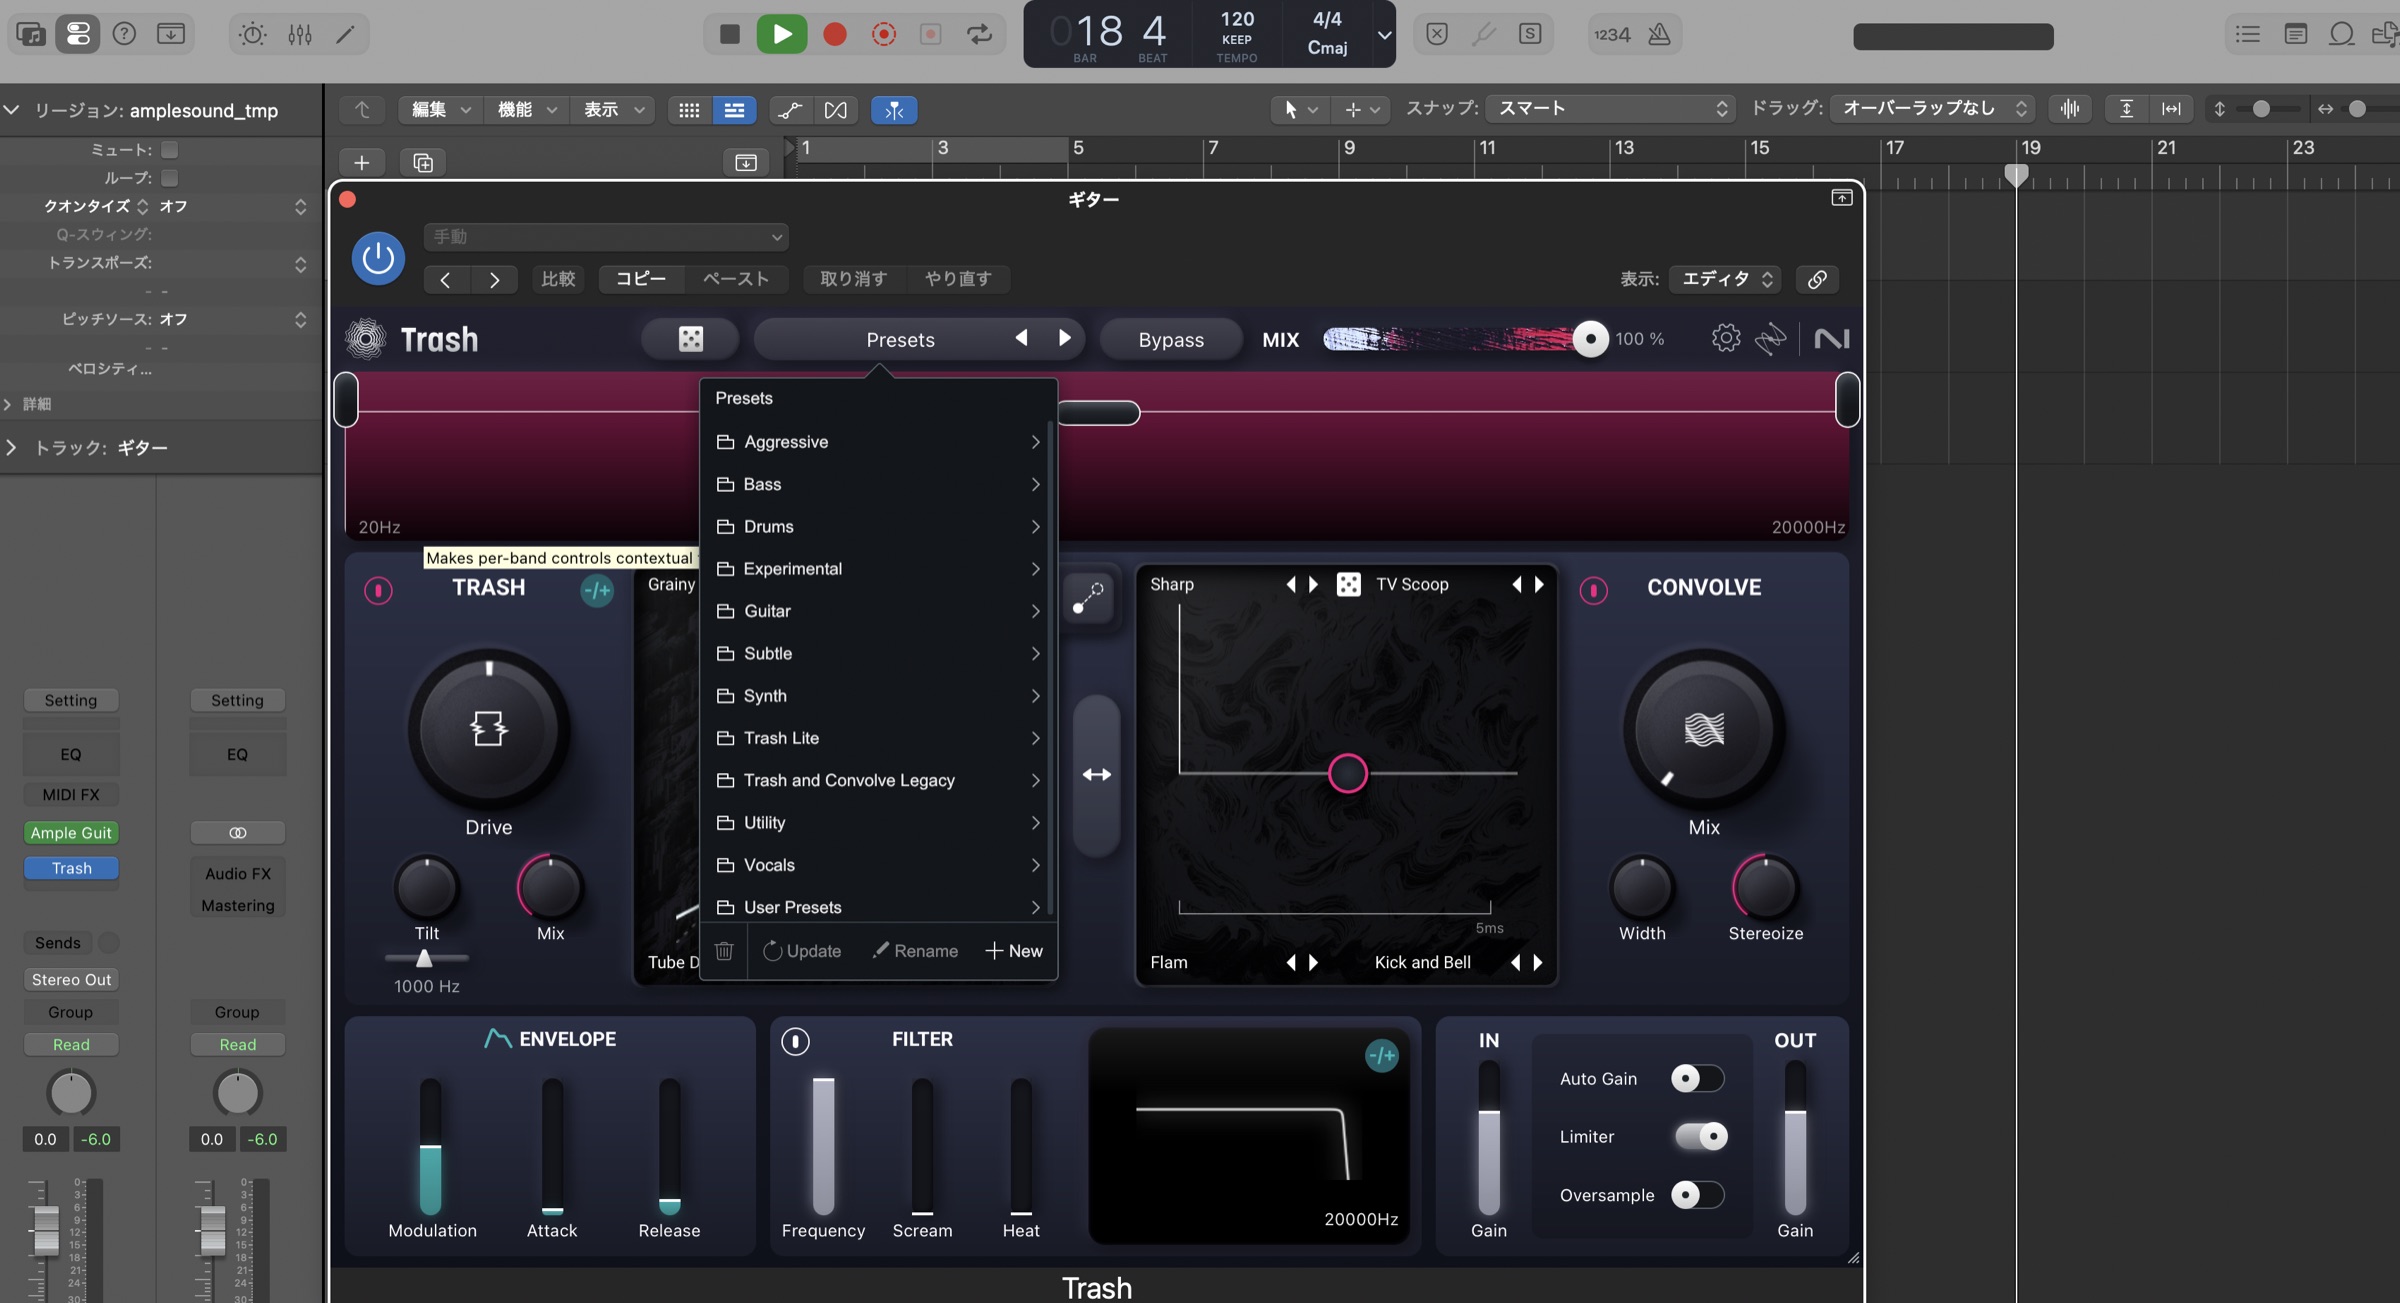Open the Bass presets folder
Viewport: 2400px width, 1303px height.
point(878,484)
